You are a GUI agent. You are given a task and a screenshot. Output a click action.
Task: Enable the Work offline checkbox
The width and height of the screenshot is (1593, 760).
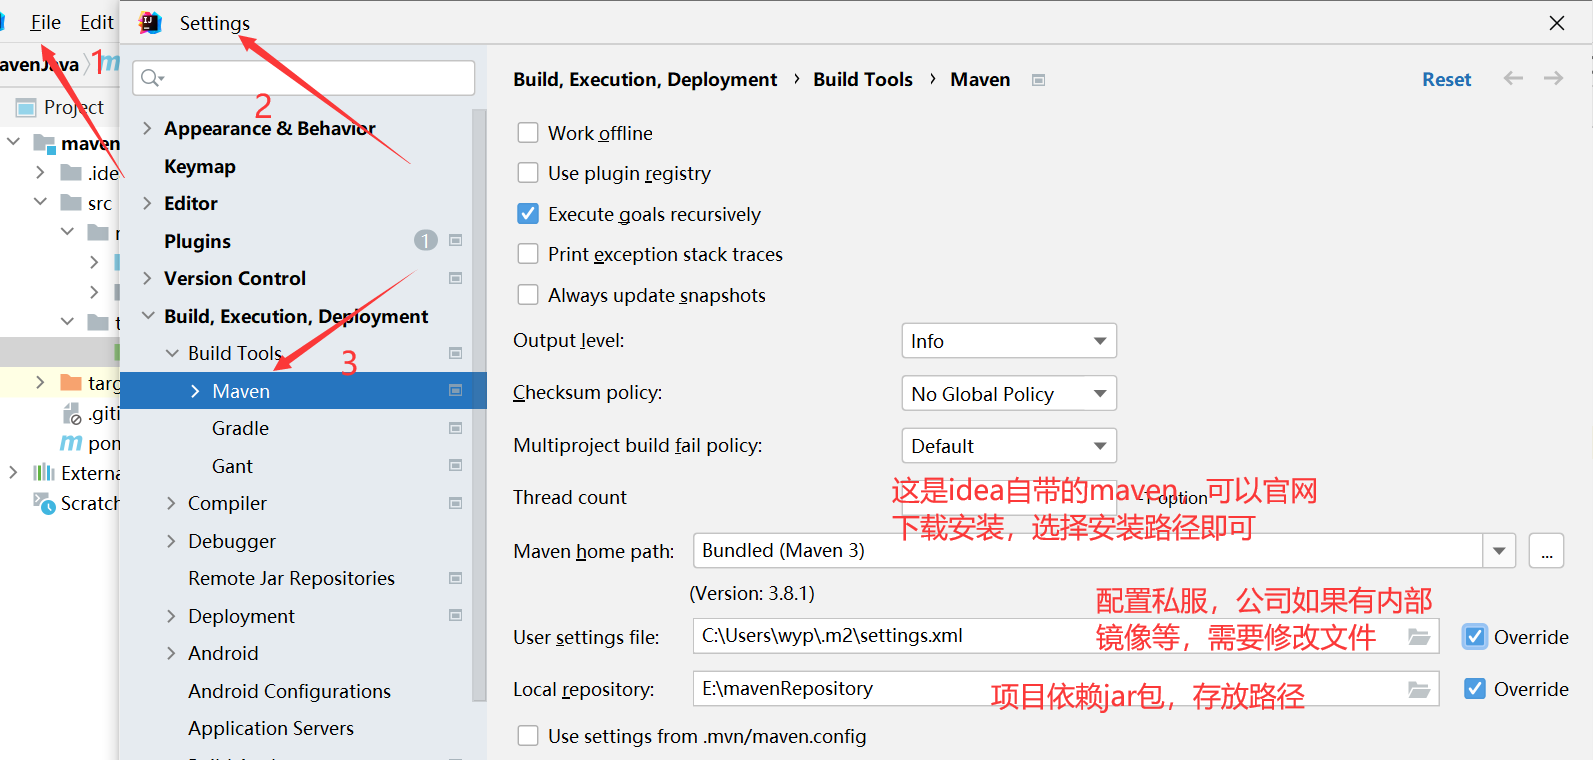[528, 132]
